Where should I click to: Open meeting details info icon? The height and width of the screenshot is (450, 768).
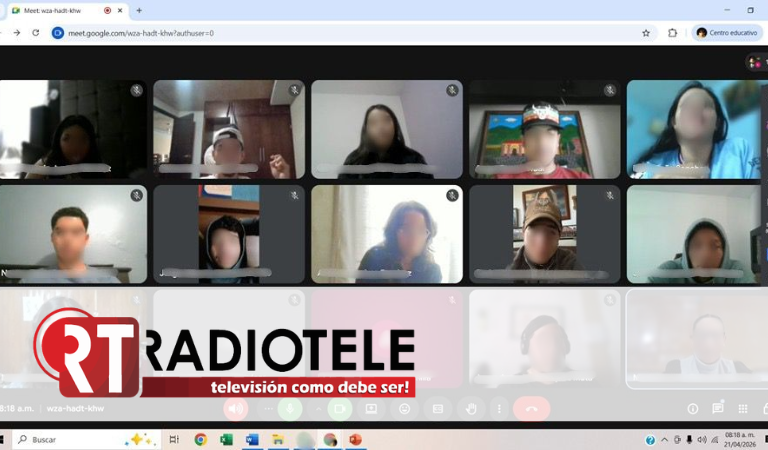pyautogui.click(x=692, y=408)
